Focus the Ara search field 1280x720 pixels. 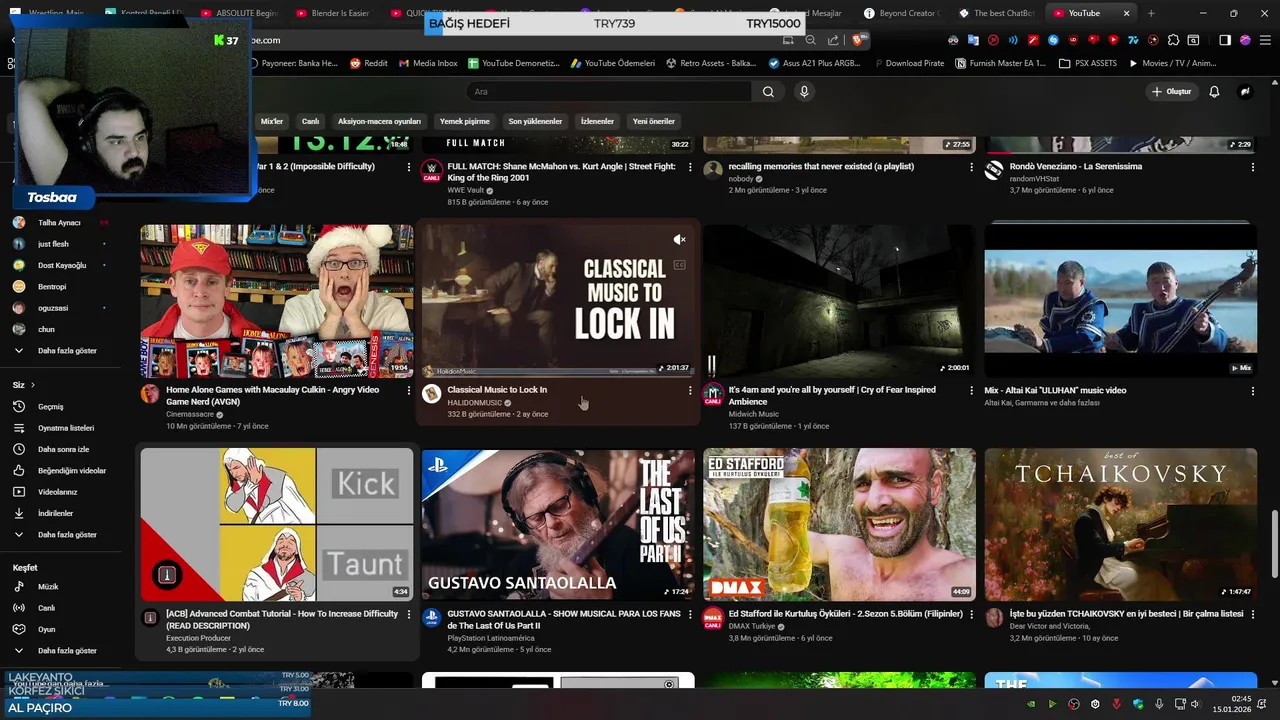click(x=610, y=91)
